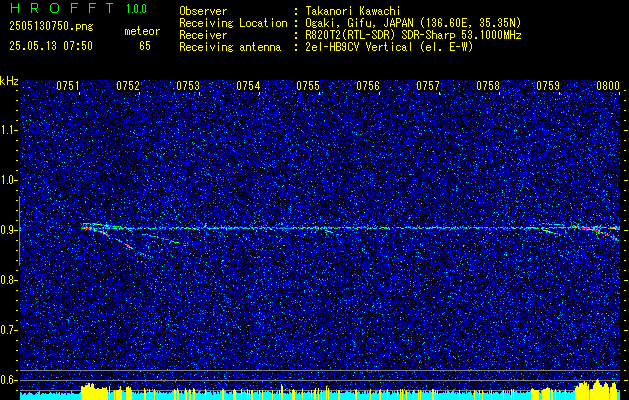Viewport: 629px width, 400px height.
Task: Click the 0.8 kHz axis label
Action: coord(8,280)
